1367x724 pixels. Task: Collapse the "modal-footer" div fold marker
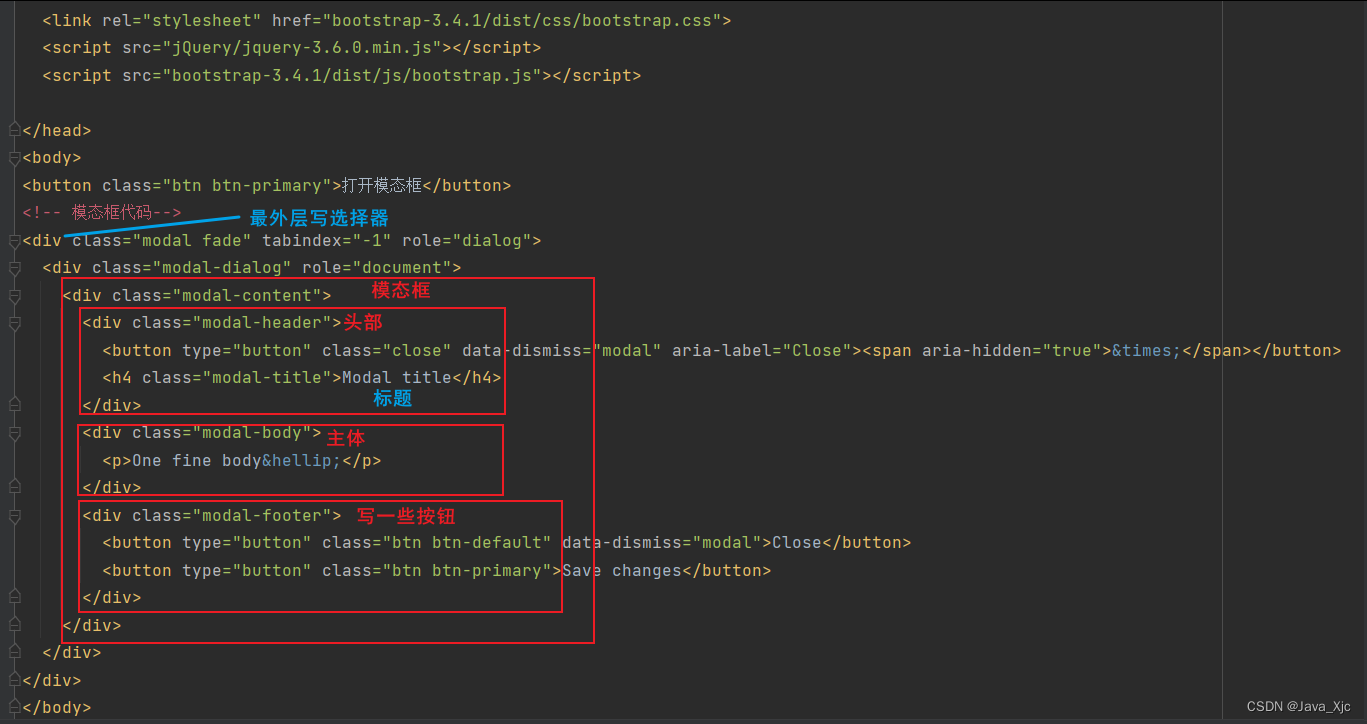(x=14, y=516)
